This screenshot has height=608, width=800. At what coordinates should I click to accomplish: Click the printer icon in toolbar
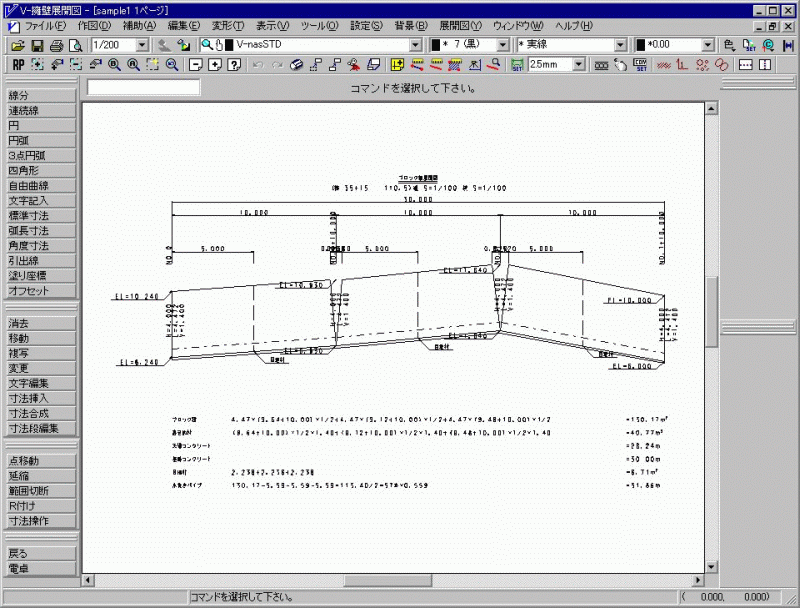click(56, 45)
